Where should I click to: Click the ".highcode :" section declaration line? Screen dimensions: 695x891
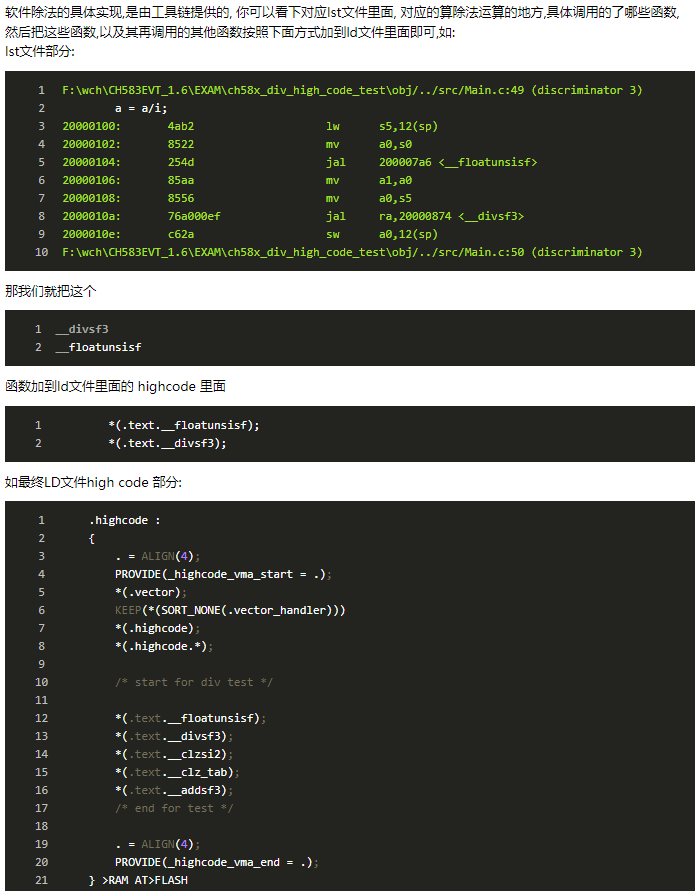pyautogui.click(x=124, y=520)
